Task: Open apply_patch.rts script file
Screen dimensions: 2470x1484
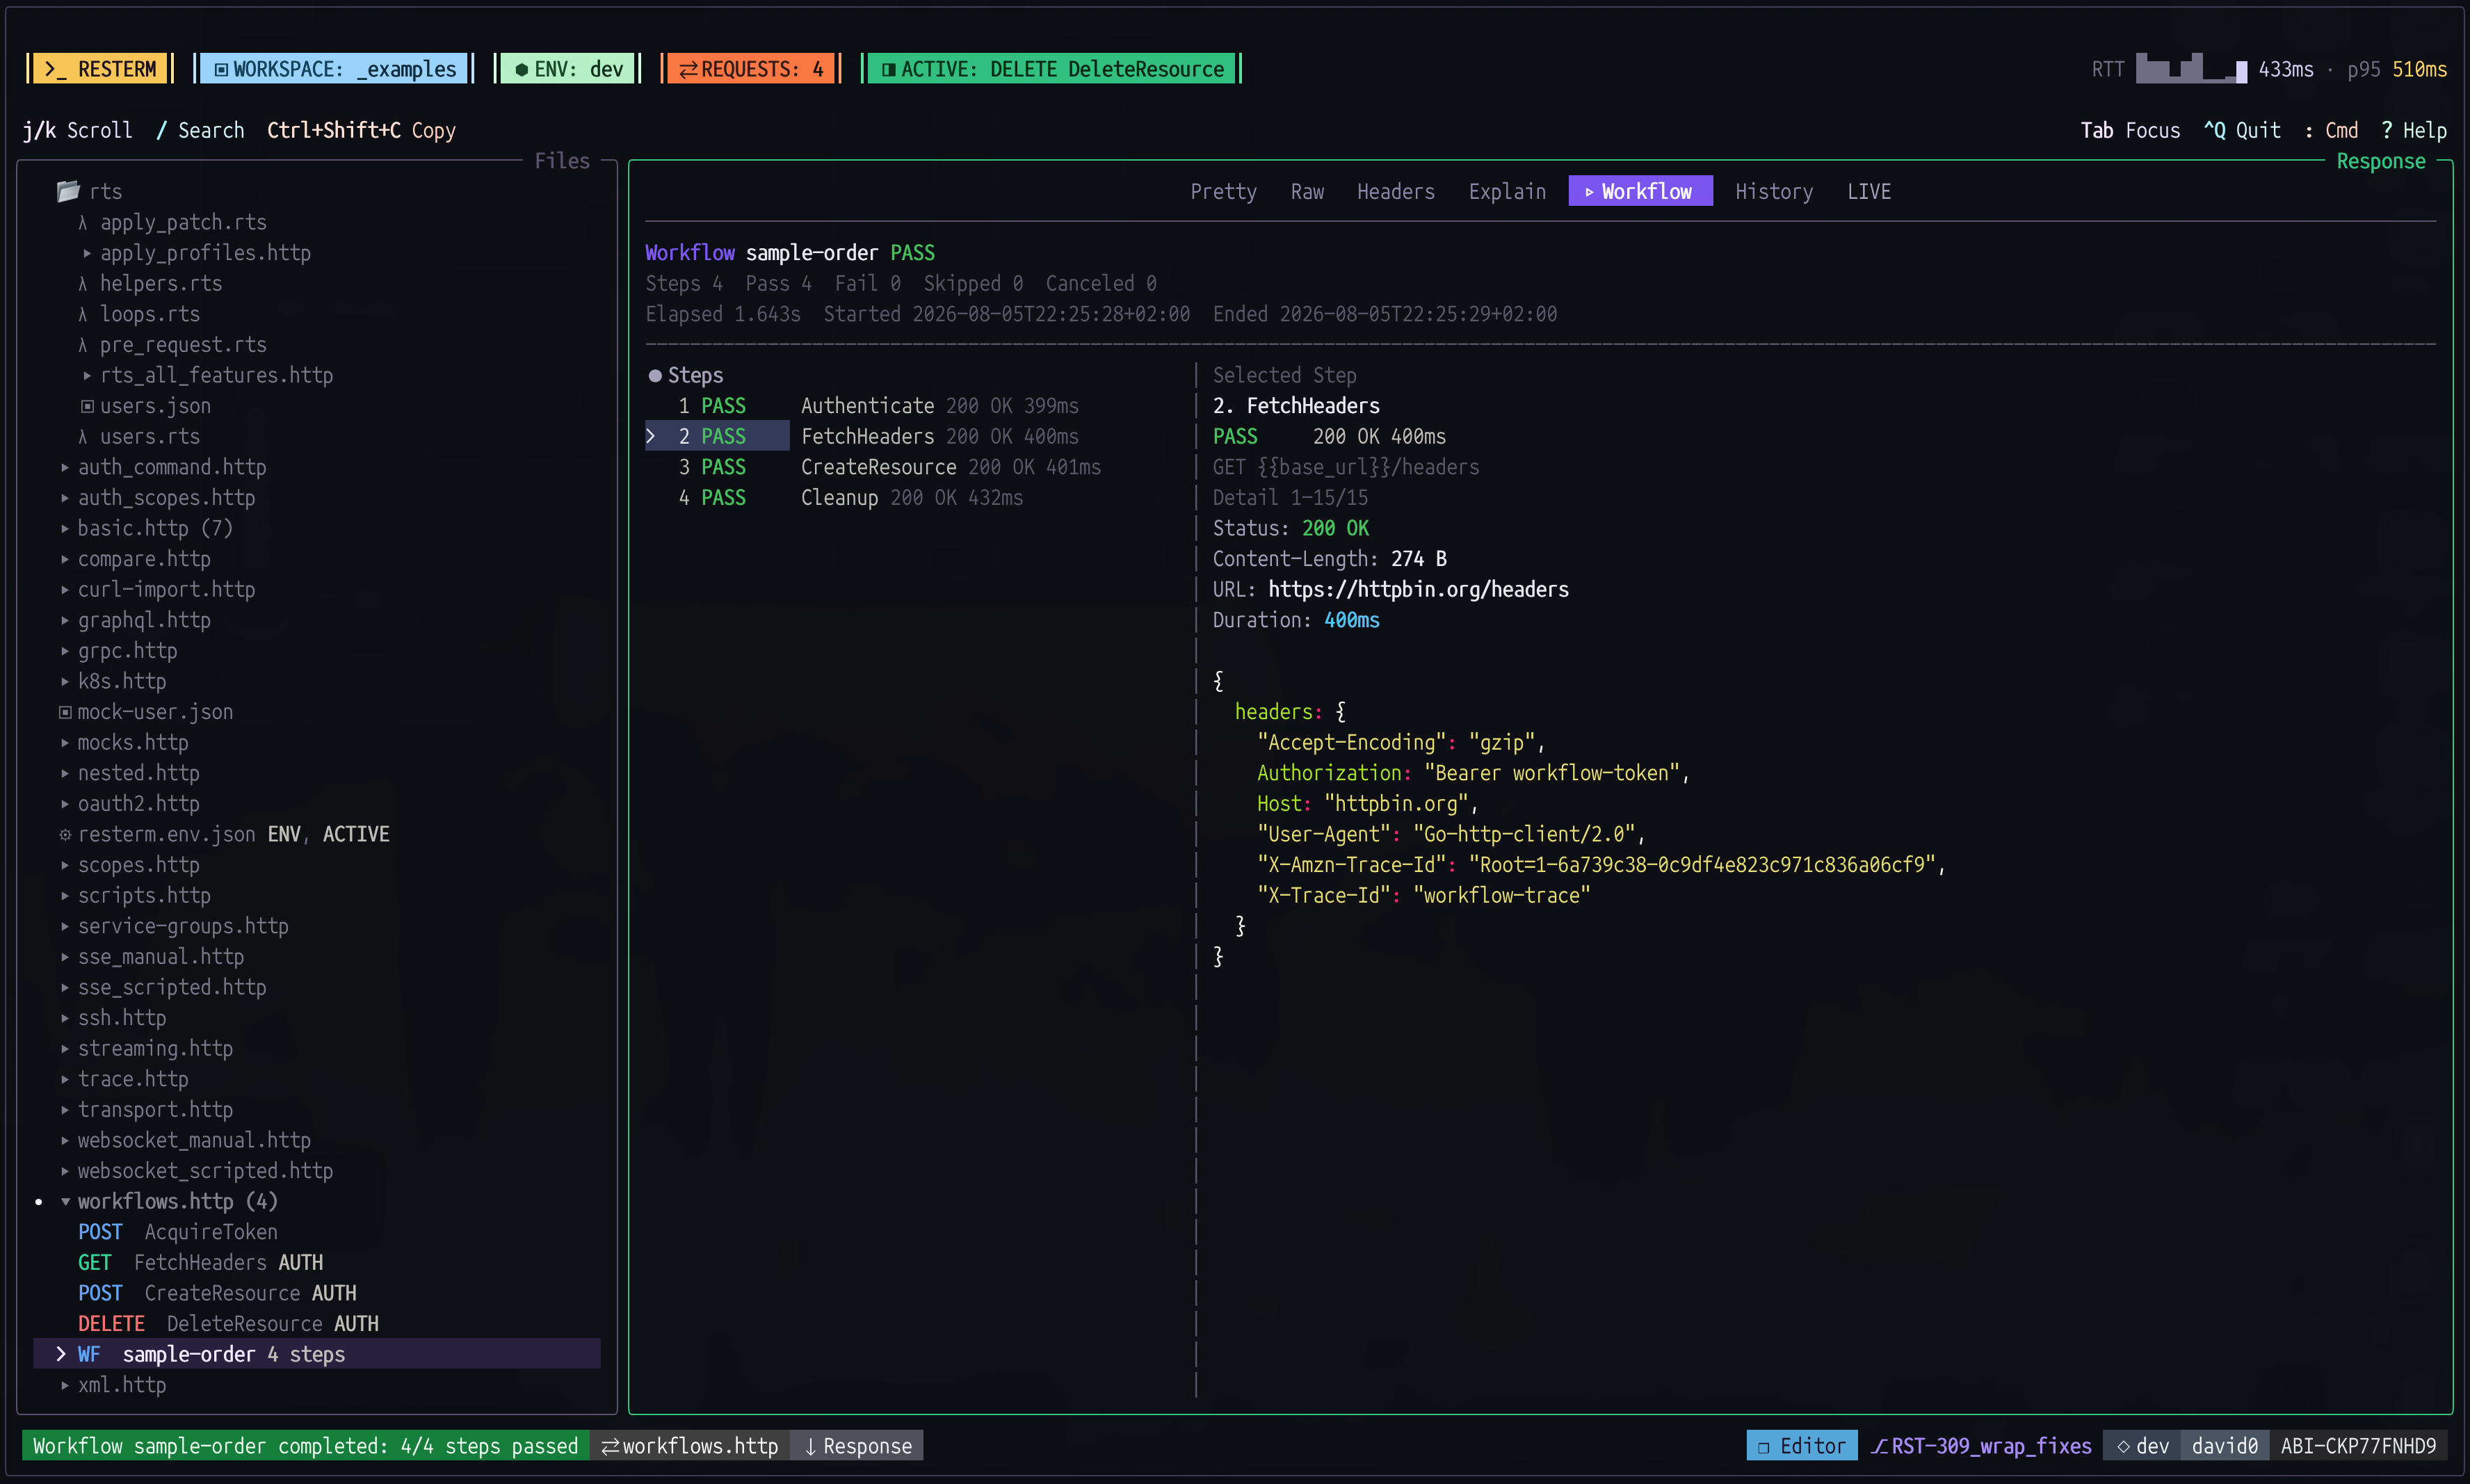Action: 183,222
